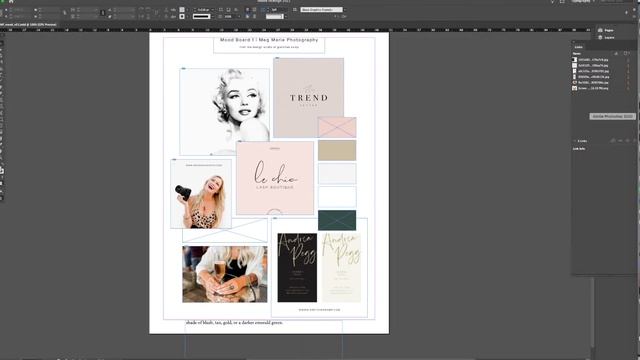Open the Pages panel
This screenshot has height=360, width=640.
[606, 30]
